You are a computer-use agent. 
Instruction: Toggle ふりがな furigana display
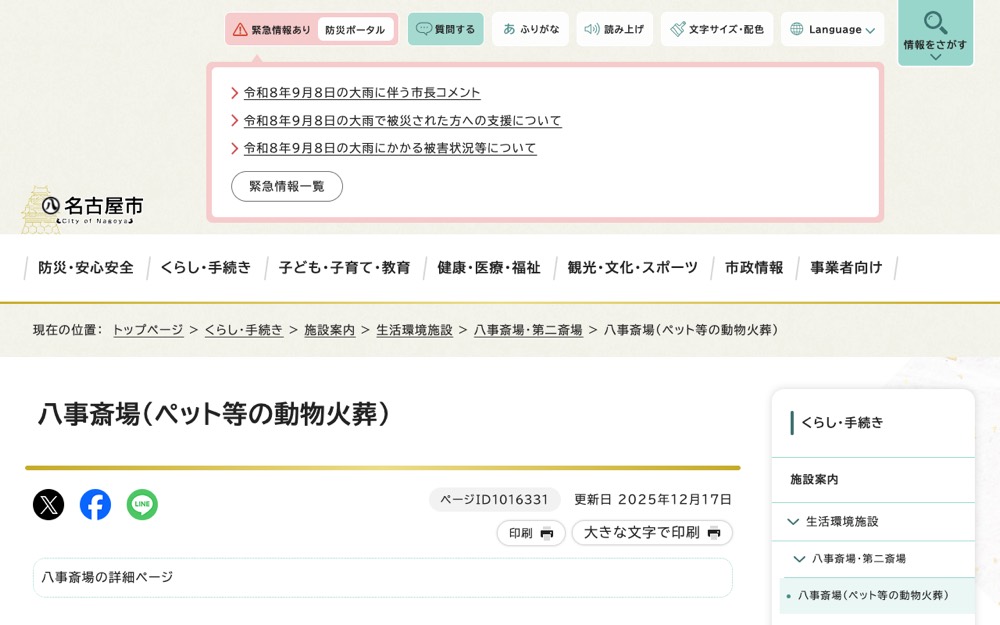531,29
